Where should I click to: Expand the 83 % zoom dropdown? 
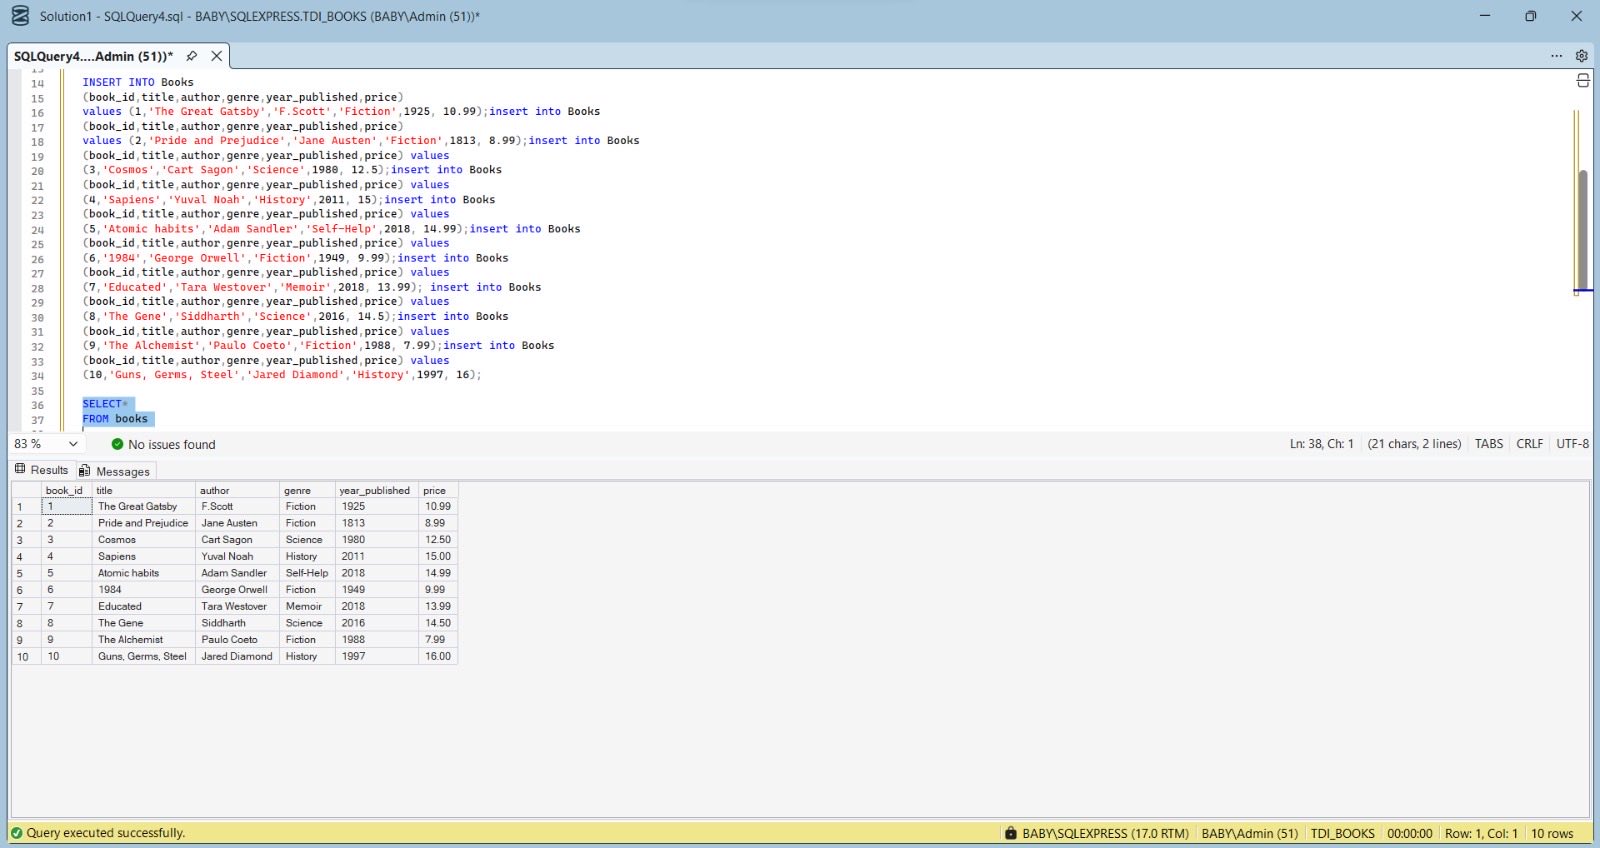(x=73, y=444)
